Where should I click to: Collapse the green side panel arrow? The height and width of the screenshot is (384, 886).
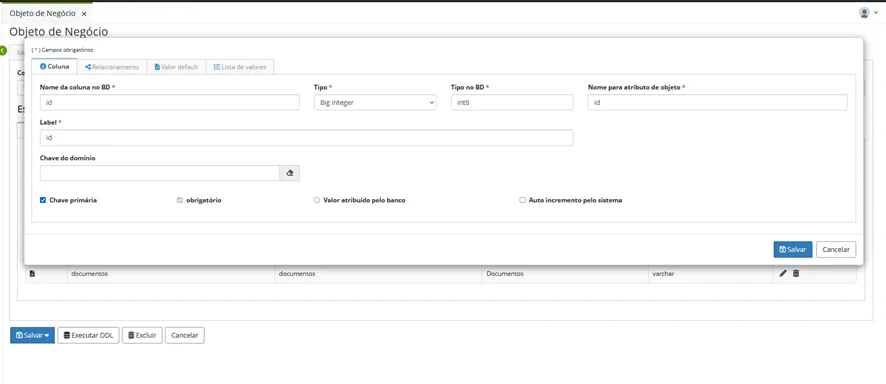coord(3,51)
